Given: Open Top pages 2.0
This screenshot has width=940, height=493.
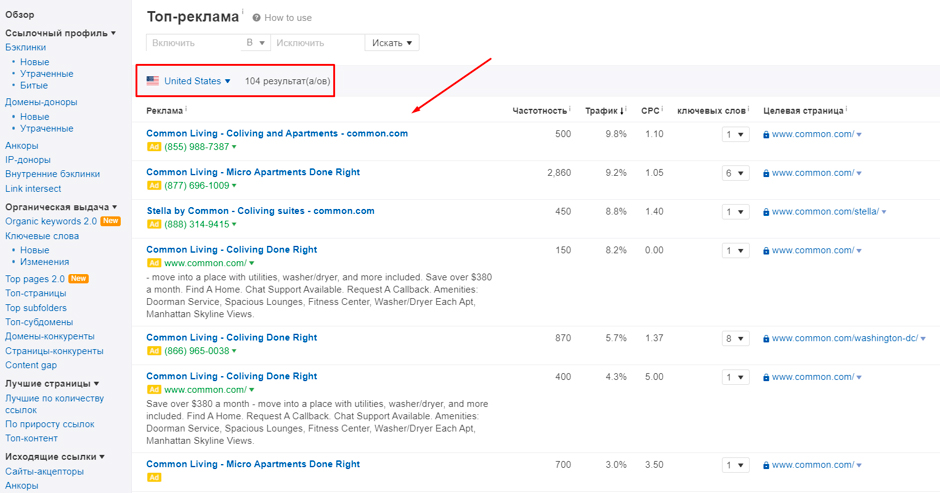Looking at the screenshot, I should pos(35,279).
